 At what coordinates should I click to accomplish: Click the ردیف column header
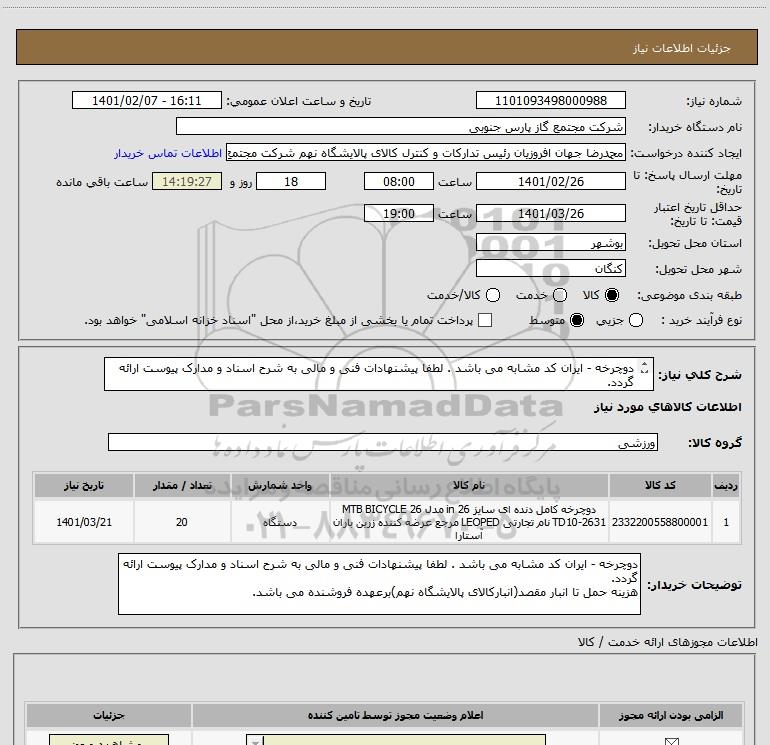click(x=726, y=485)
